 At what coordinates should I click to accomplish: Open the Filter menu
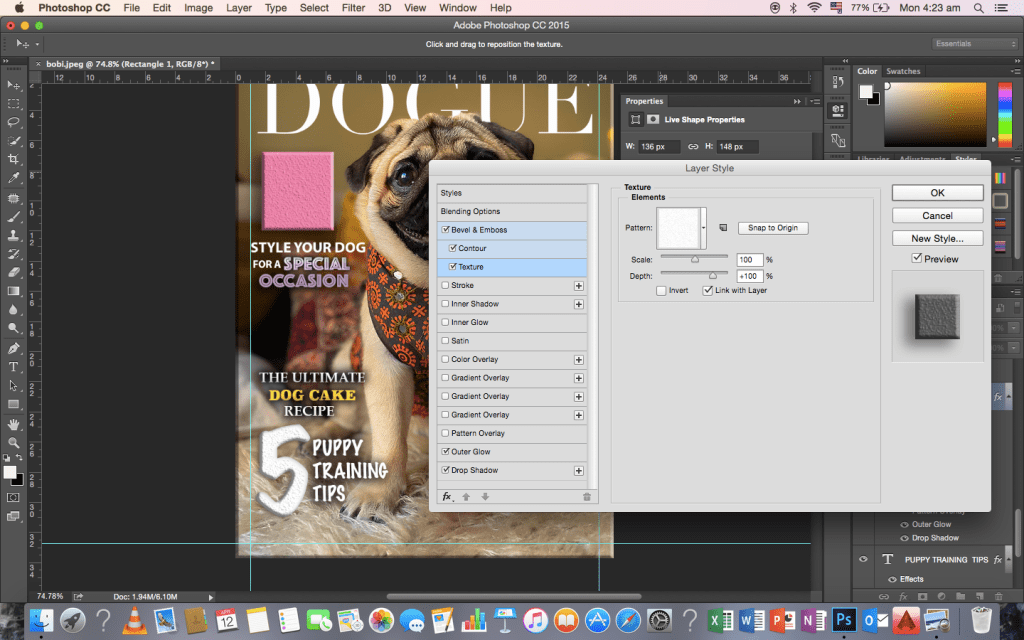point(353,8)
